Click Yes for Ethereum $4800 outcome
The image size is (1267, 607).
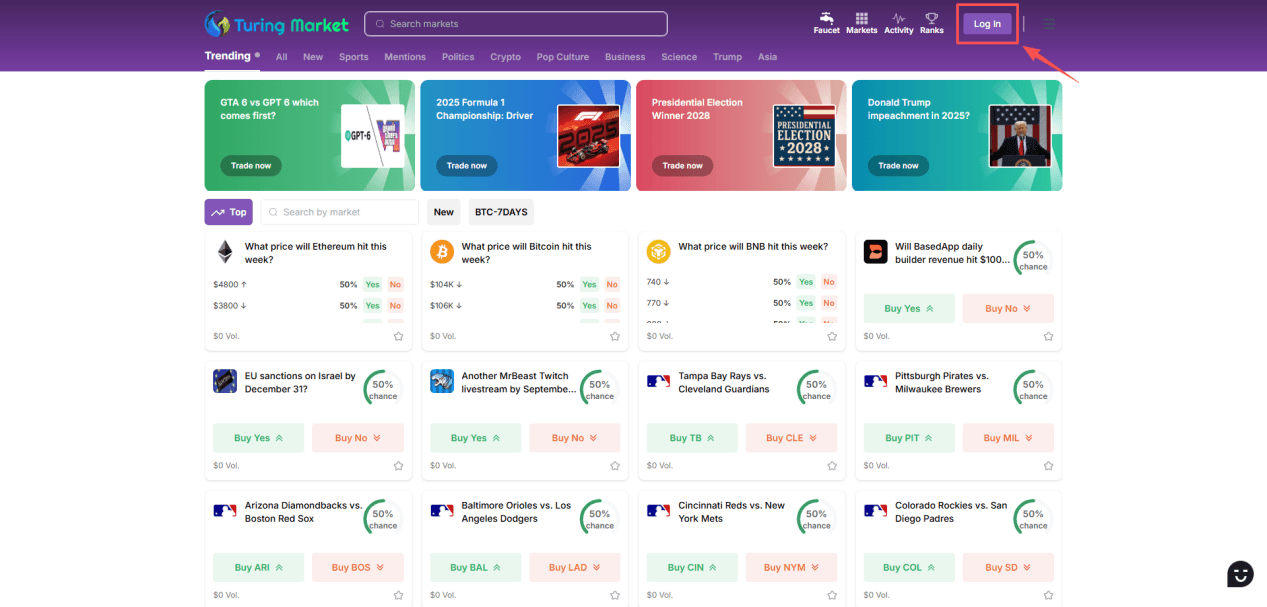372,284
